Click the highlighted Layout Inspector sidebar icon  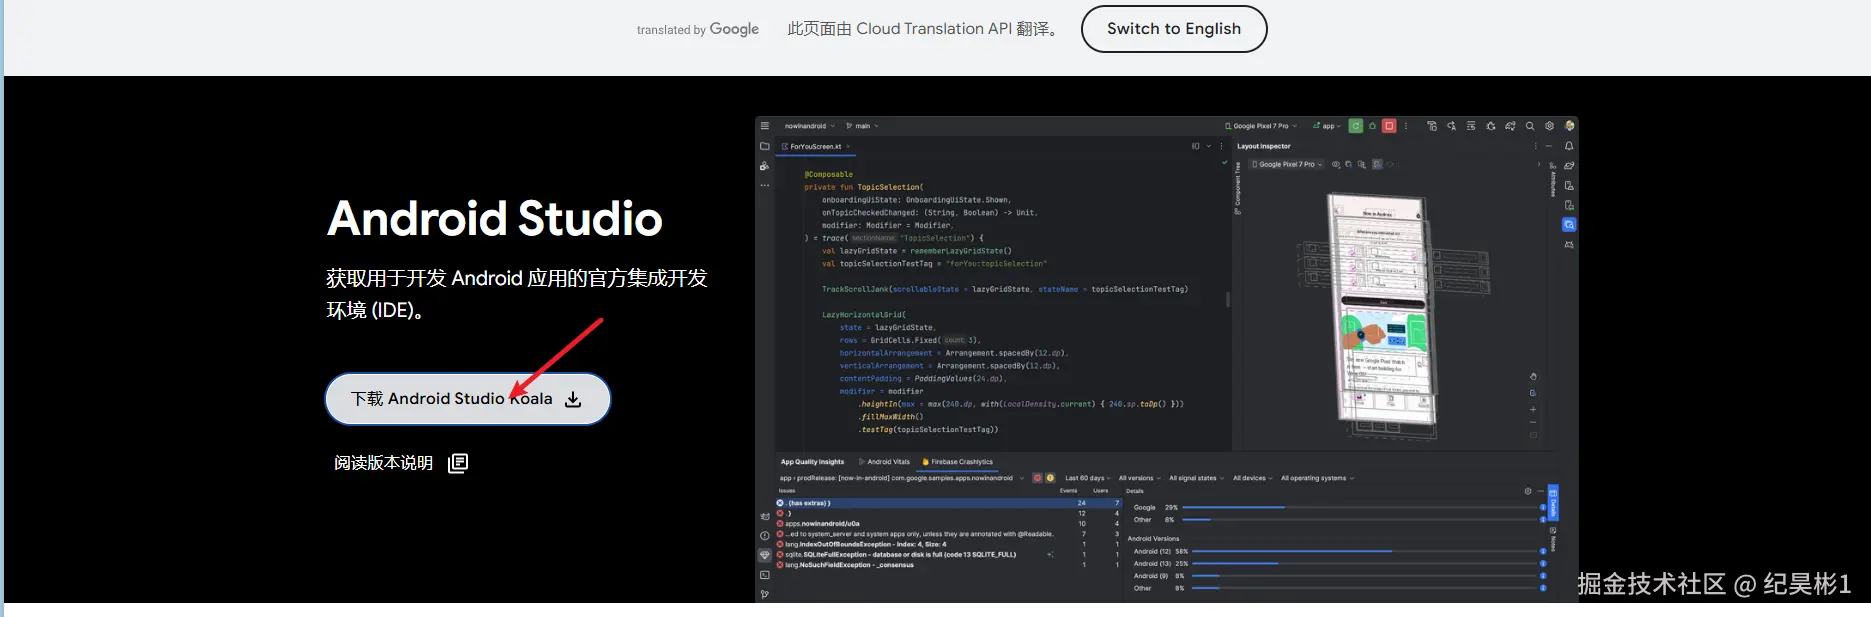coord(1569,225)
